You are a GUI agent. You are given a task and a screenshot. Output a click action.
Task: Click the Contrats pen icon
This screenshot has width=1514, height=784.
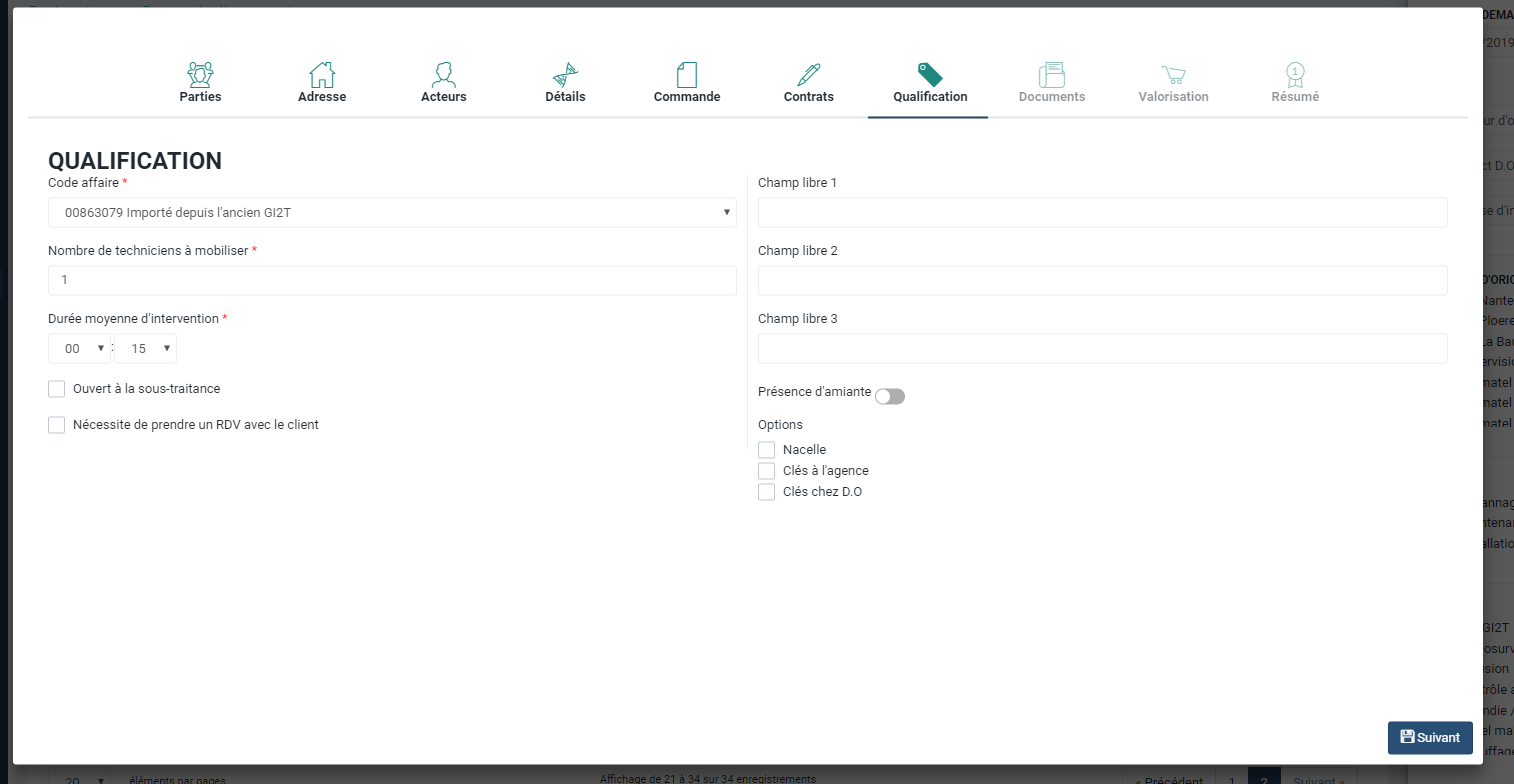[x=808, y=74]
